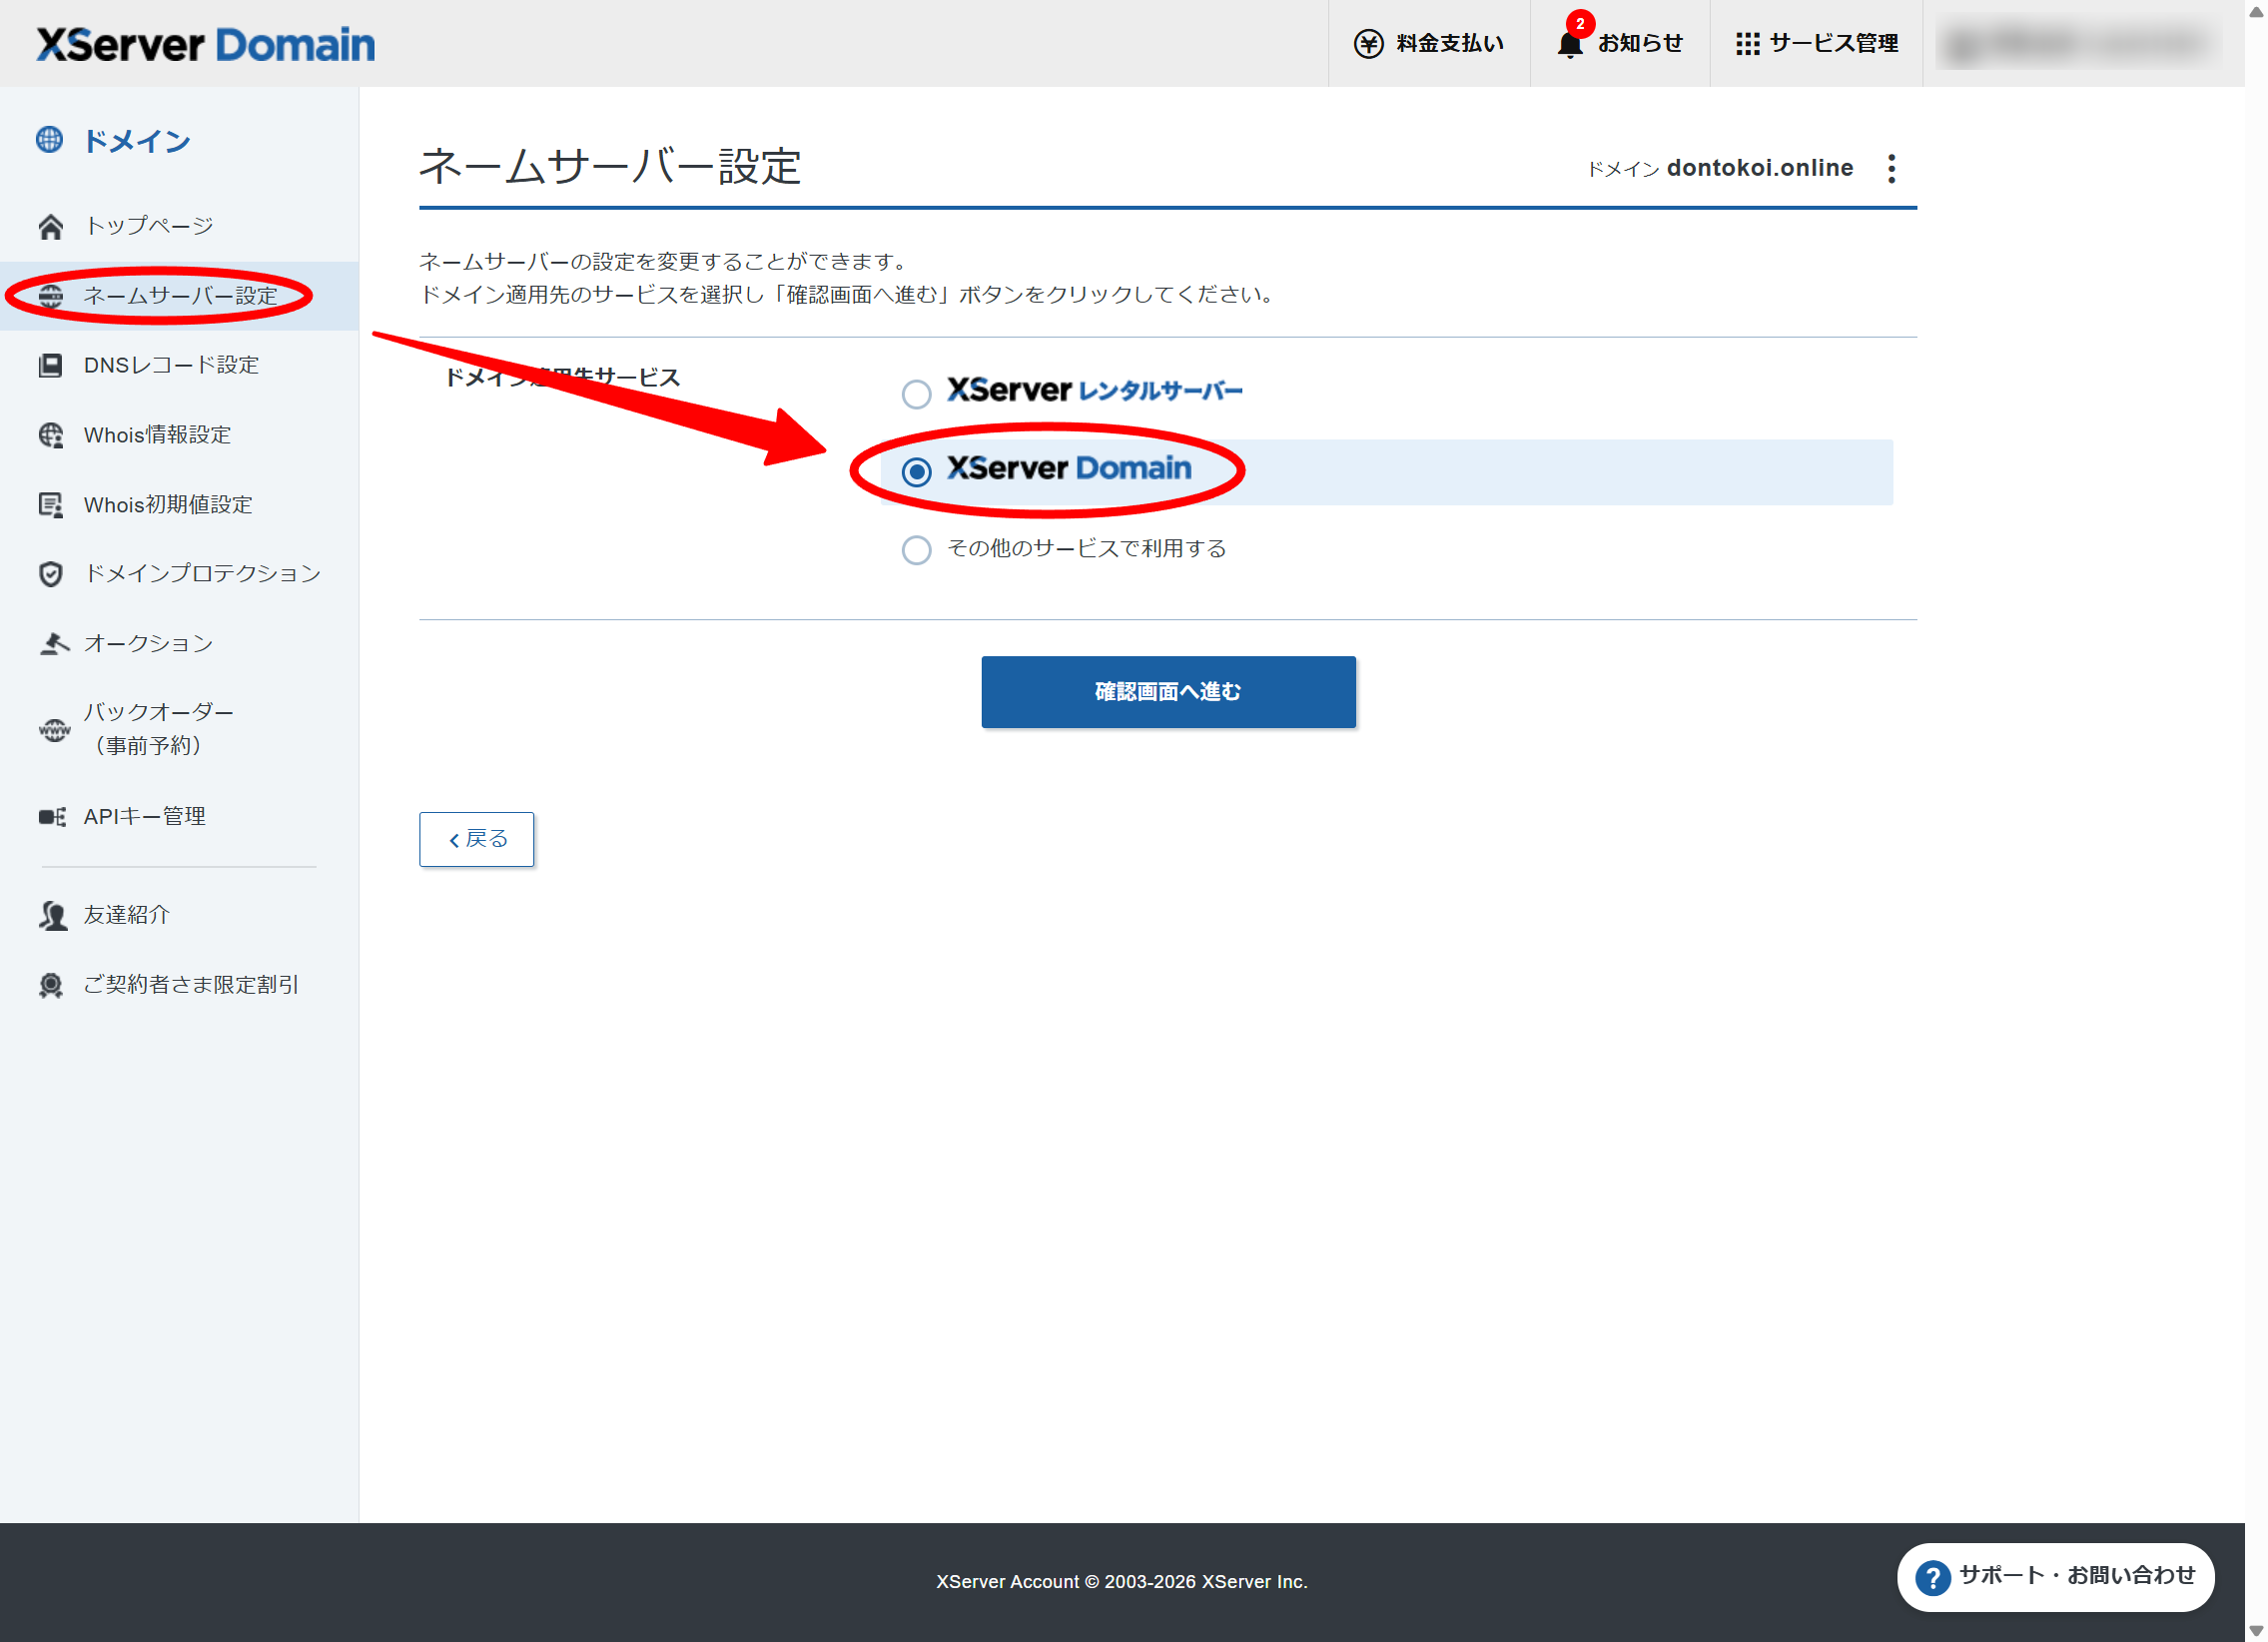The image size is (2268, 1642).
Task: Select the その他のサービスで利用する radio option
Action: (x=916, y=550)
